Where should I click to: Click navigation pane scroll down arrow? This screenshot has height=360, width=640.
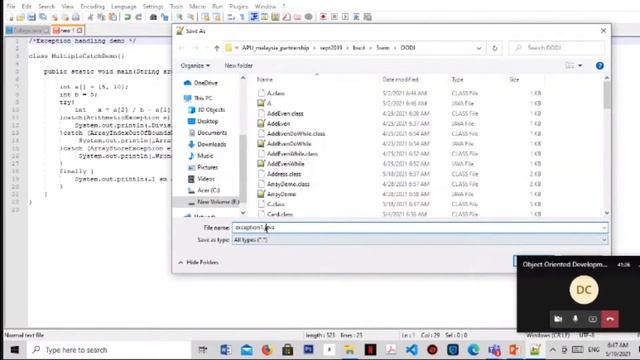(243, 213)
